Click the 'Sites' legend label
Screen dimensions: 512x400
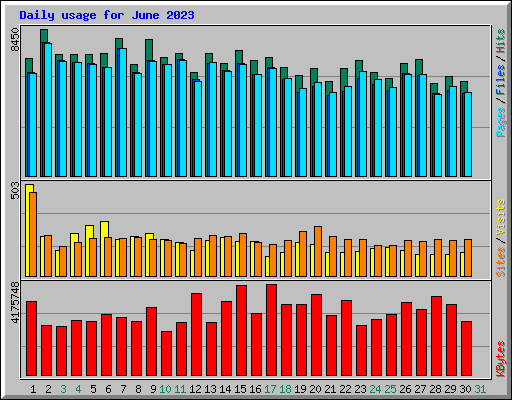pos(500,262)
